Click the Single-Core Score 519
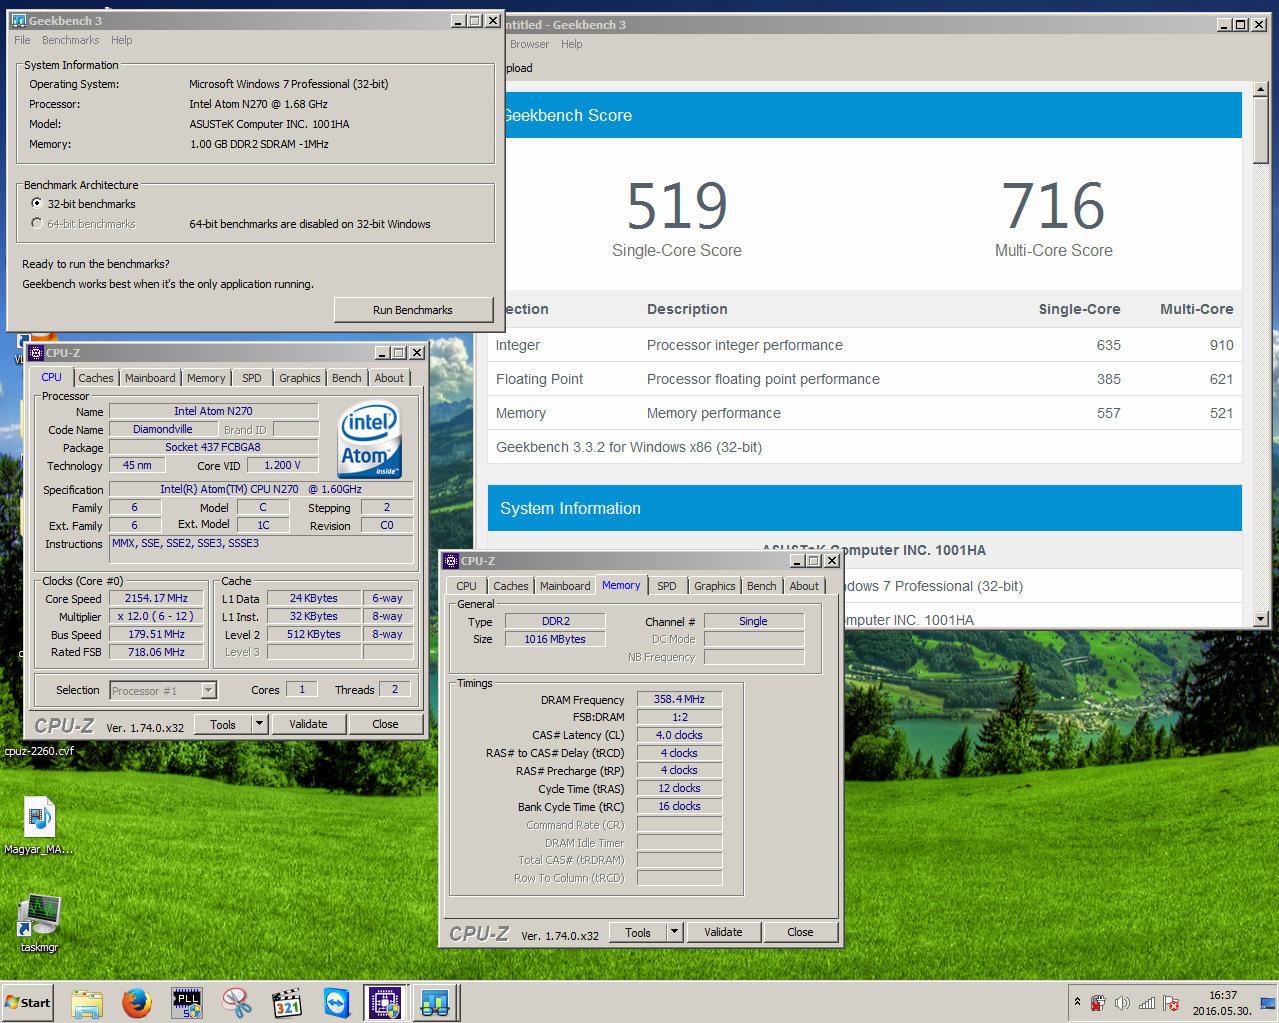The image size is (1279, 1023). click(x=677, y=206)
